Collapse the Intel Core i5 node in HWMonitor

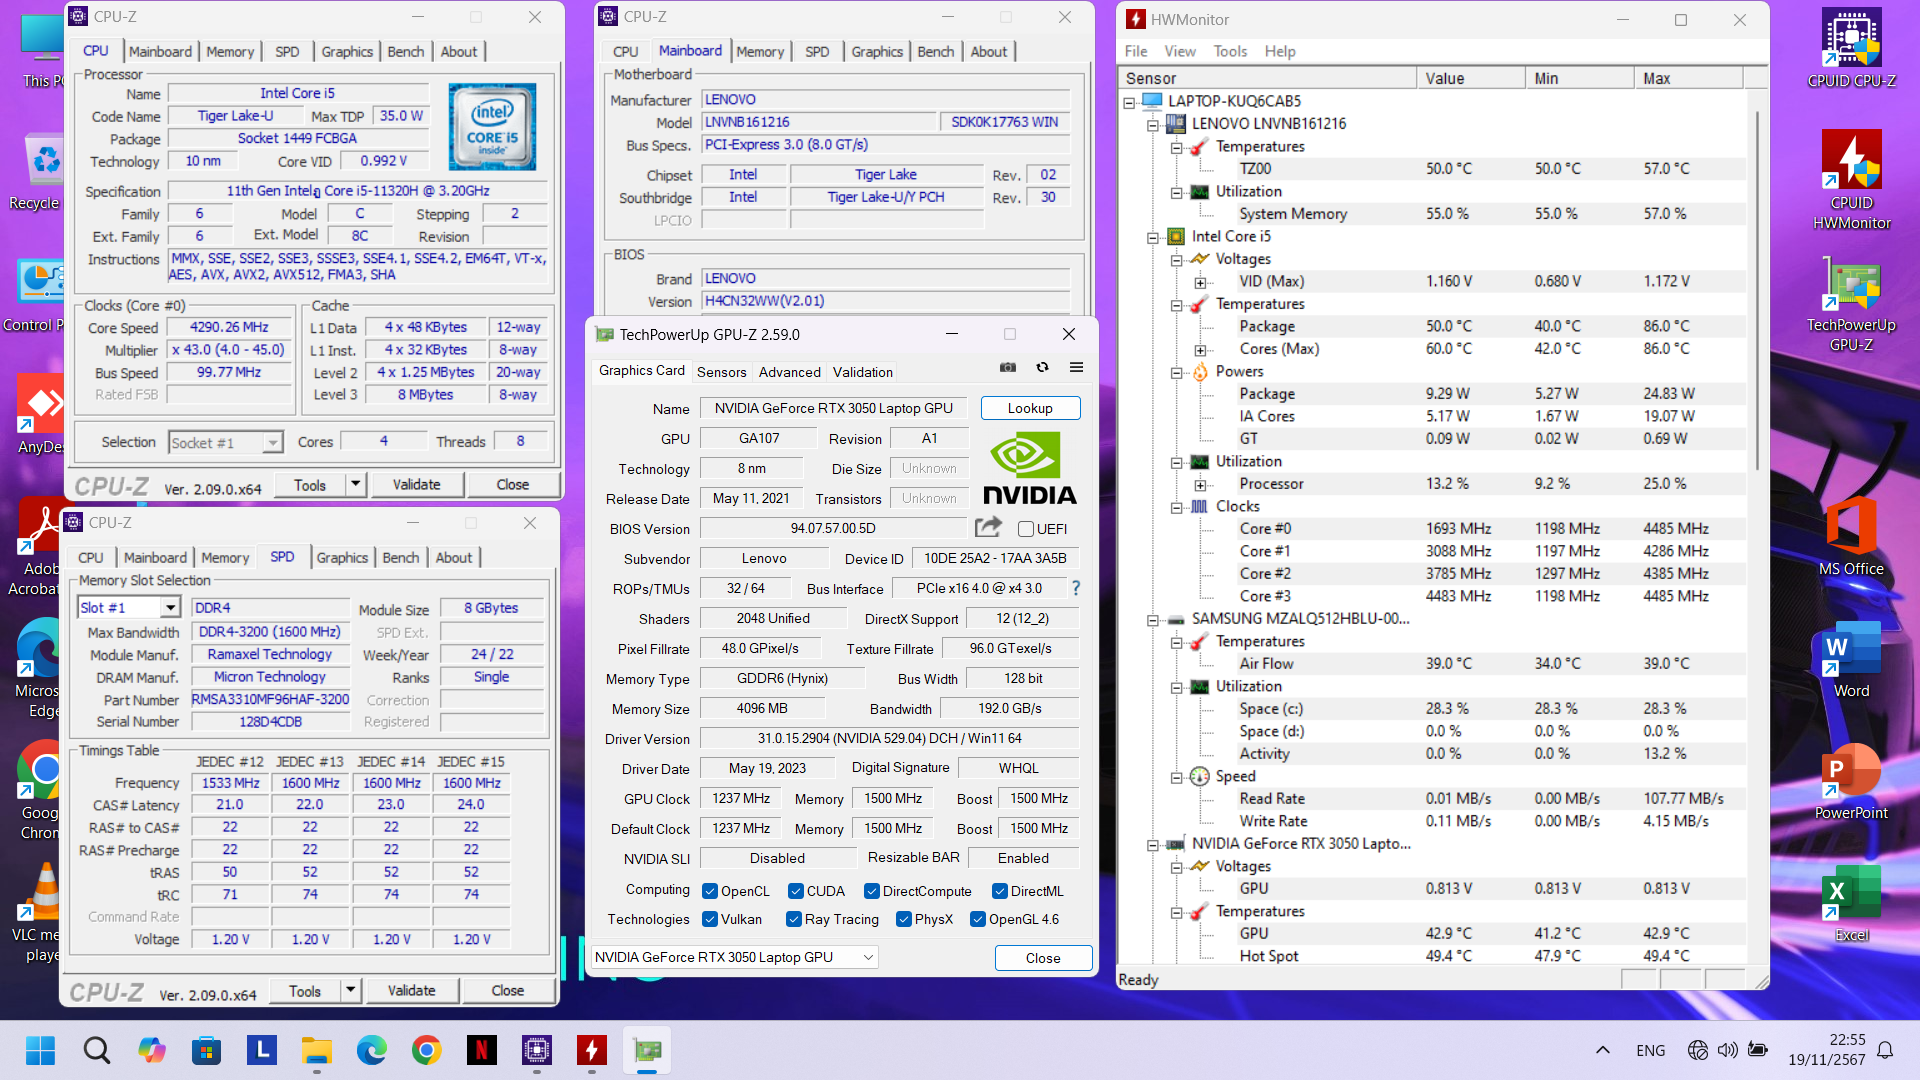1153,237
